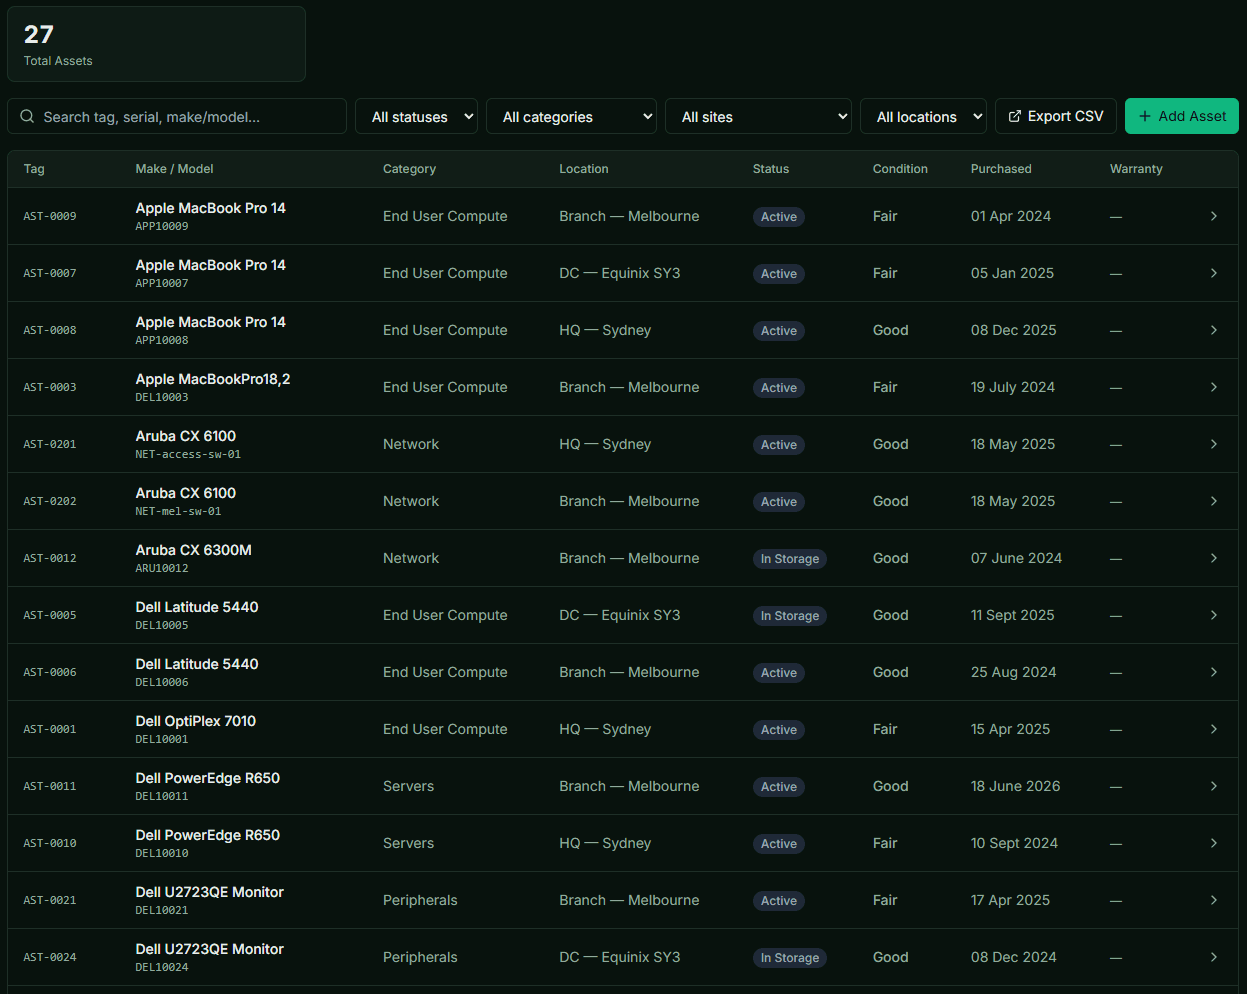
Task: Click Fair condition for AST-0003
Action: pos(885,387)
